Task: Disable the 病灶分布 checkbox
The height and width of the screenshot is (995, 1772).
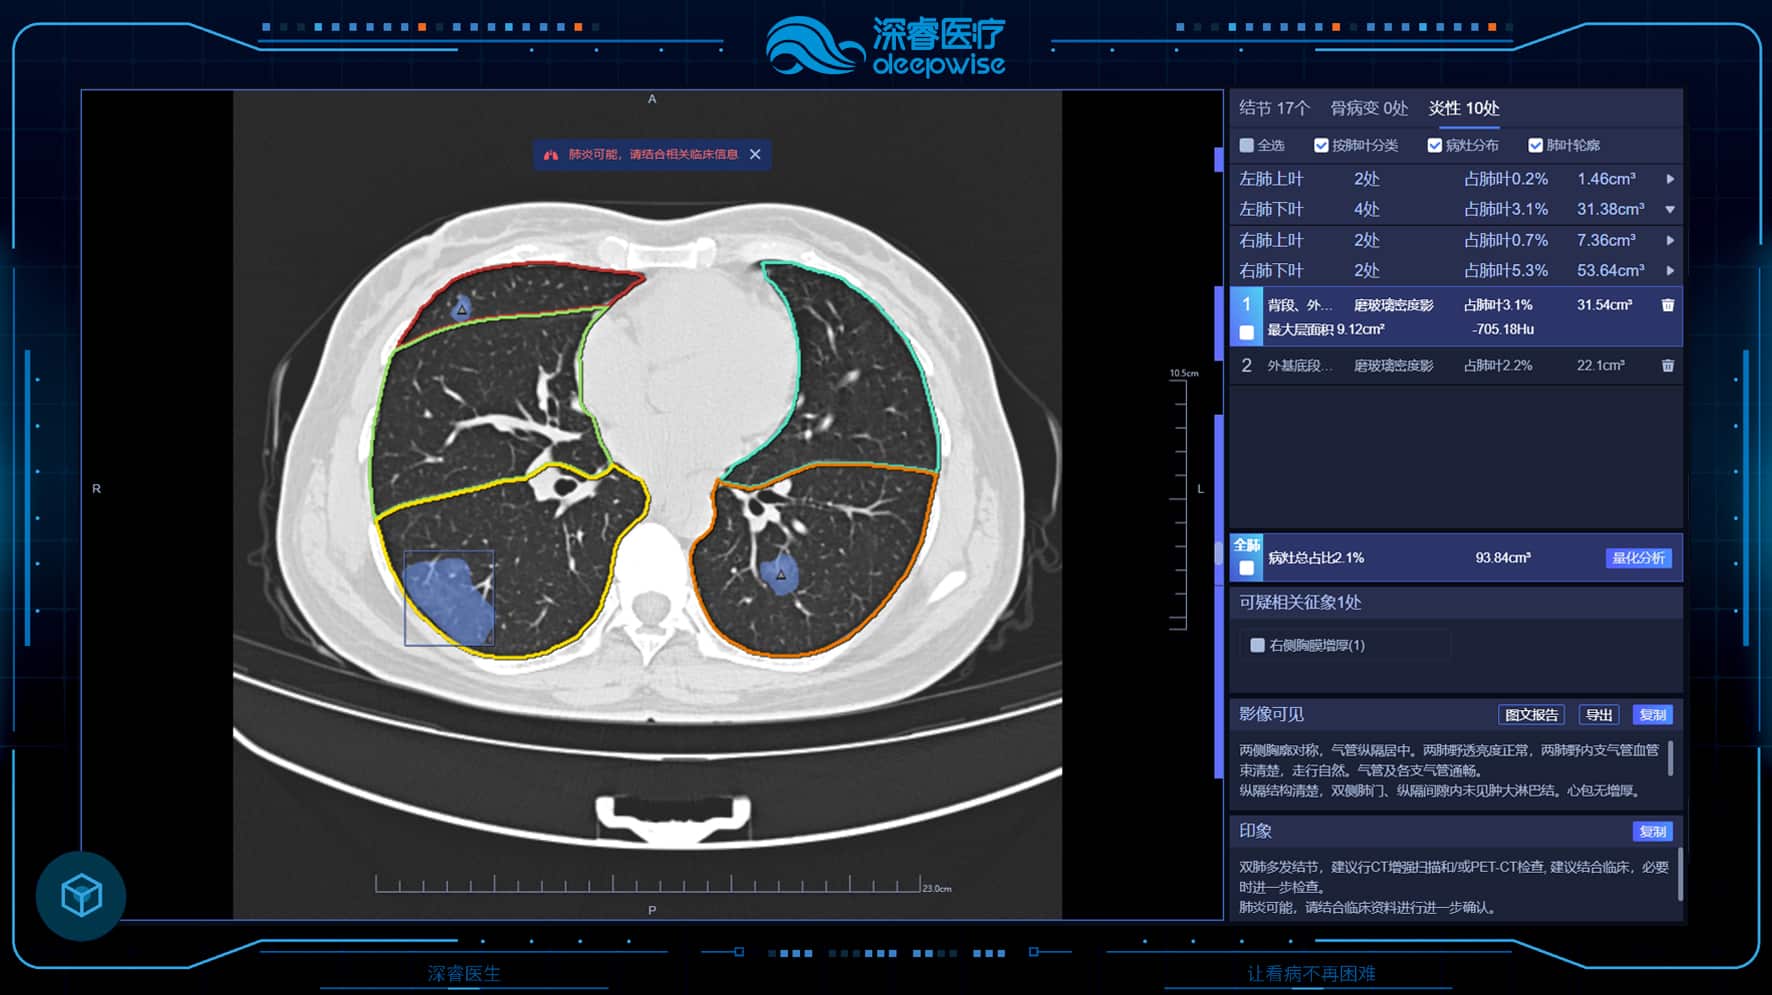Action: pos(1434,145)
